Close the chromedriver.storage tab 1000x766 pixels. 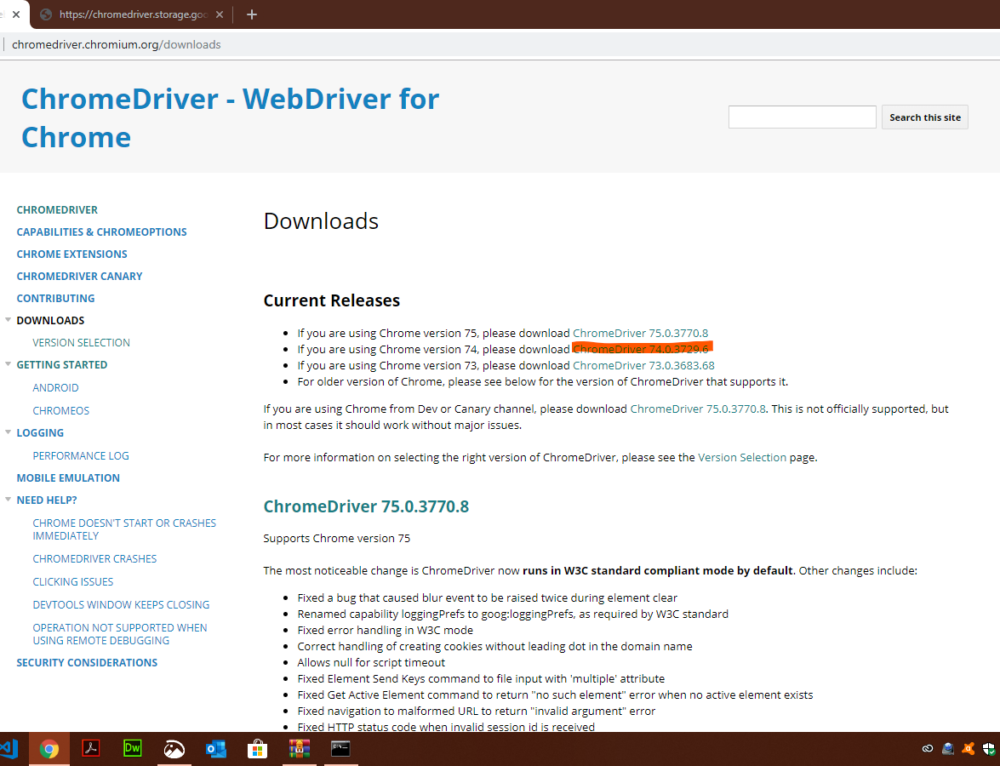(x=219, y=14)
